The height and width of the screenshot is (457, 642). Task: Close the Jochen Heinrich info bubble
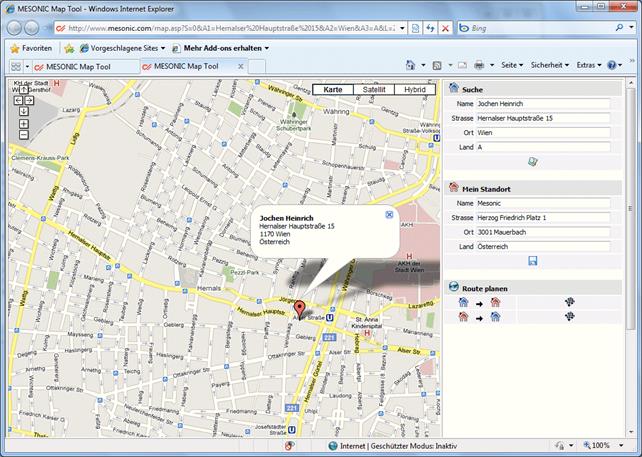coord(389,214)
